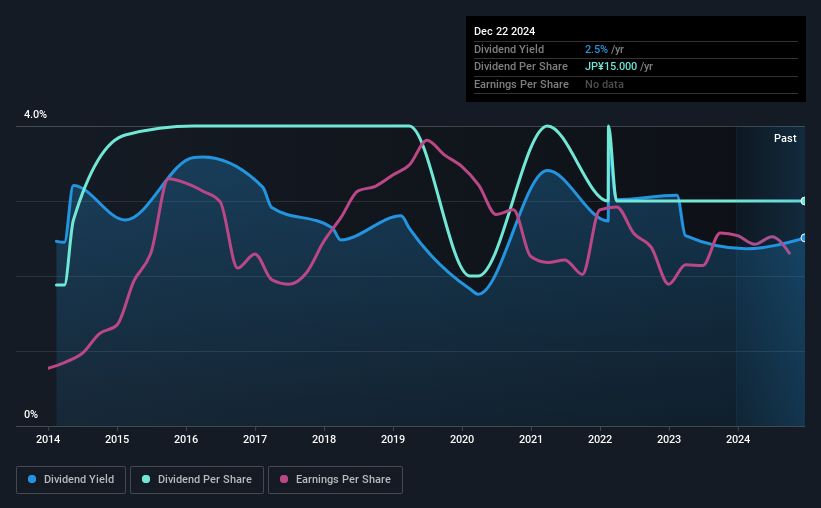Click the teal Dividend Per Share legend dot
This screenshot has width=821, height=508.
146,479
